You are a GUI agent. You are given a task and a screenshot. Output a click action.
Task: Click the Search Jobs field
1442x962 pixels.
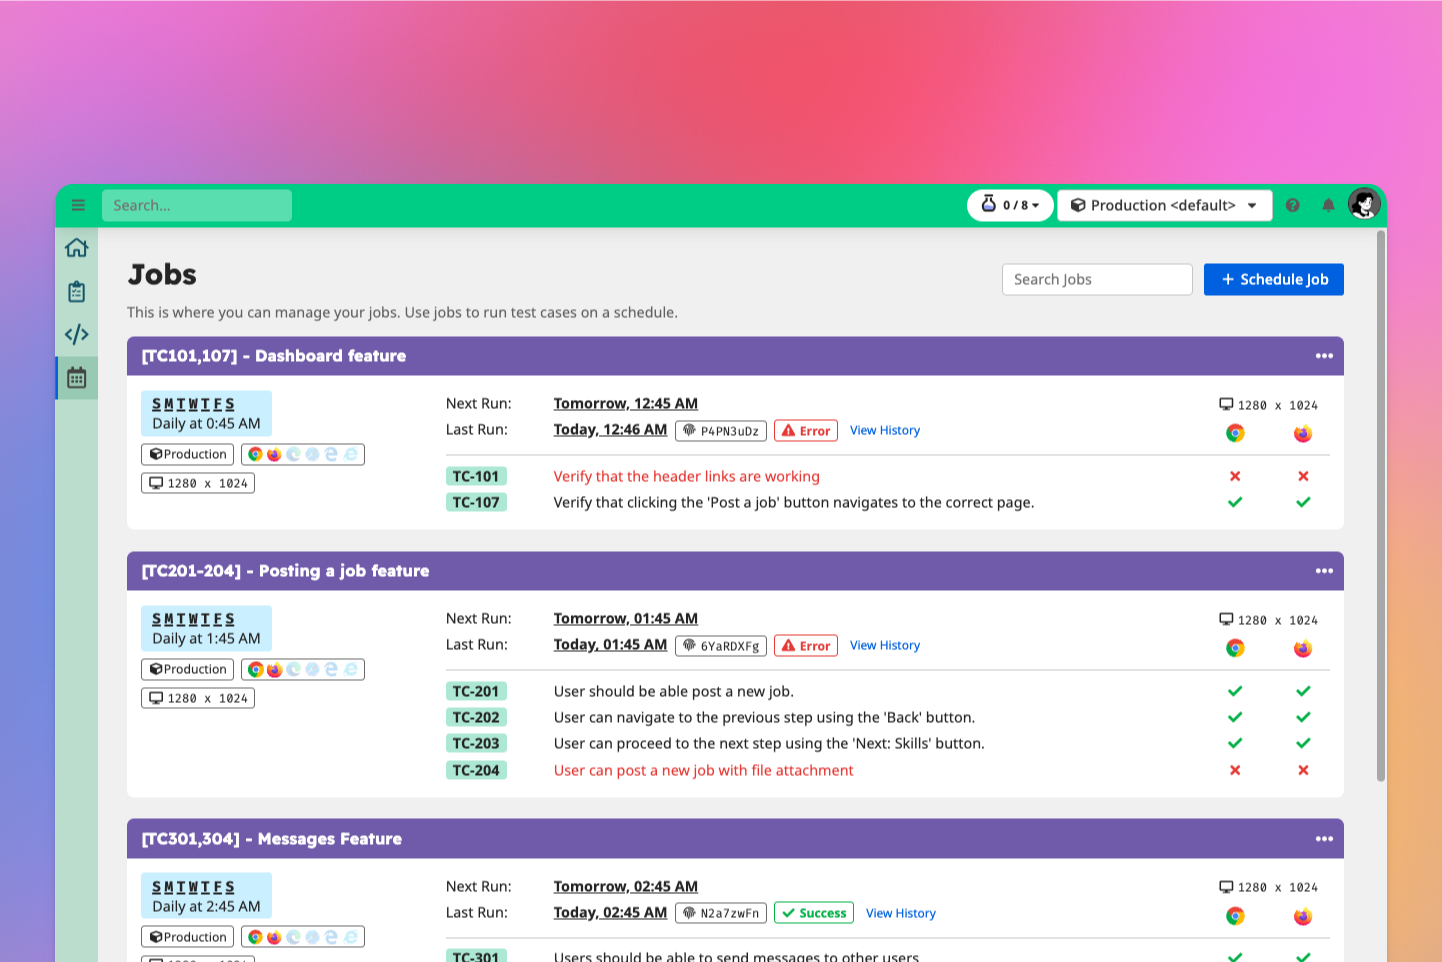(1097, 279)
